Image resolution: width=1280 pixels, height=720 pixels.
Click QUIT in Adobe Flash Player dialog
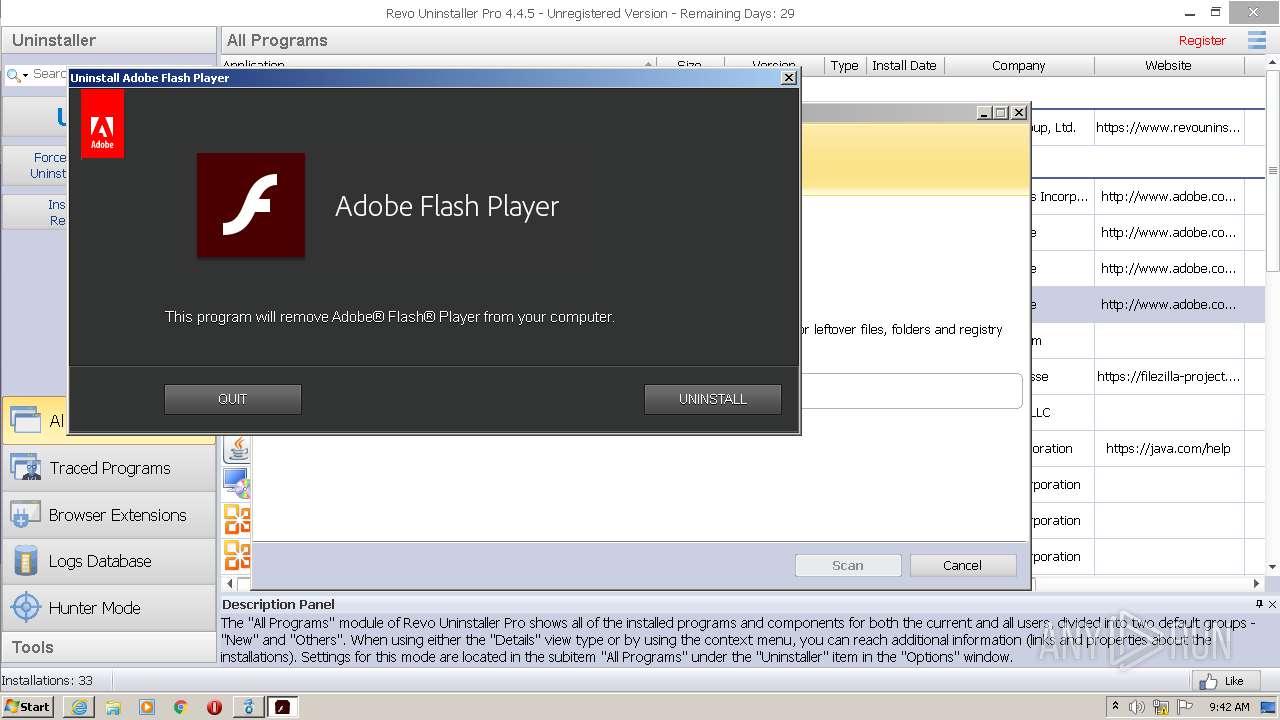232,399
